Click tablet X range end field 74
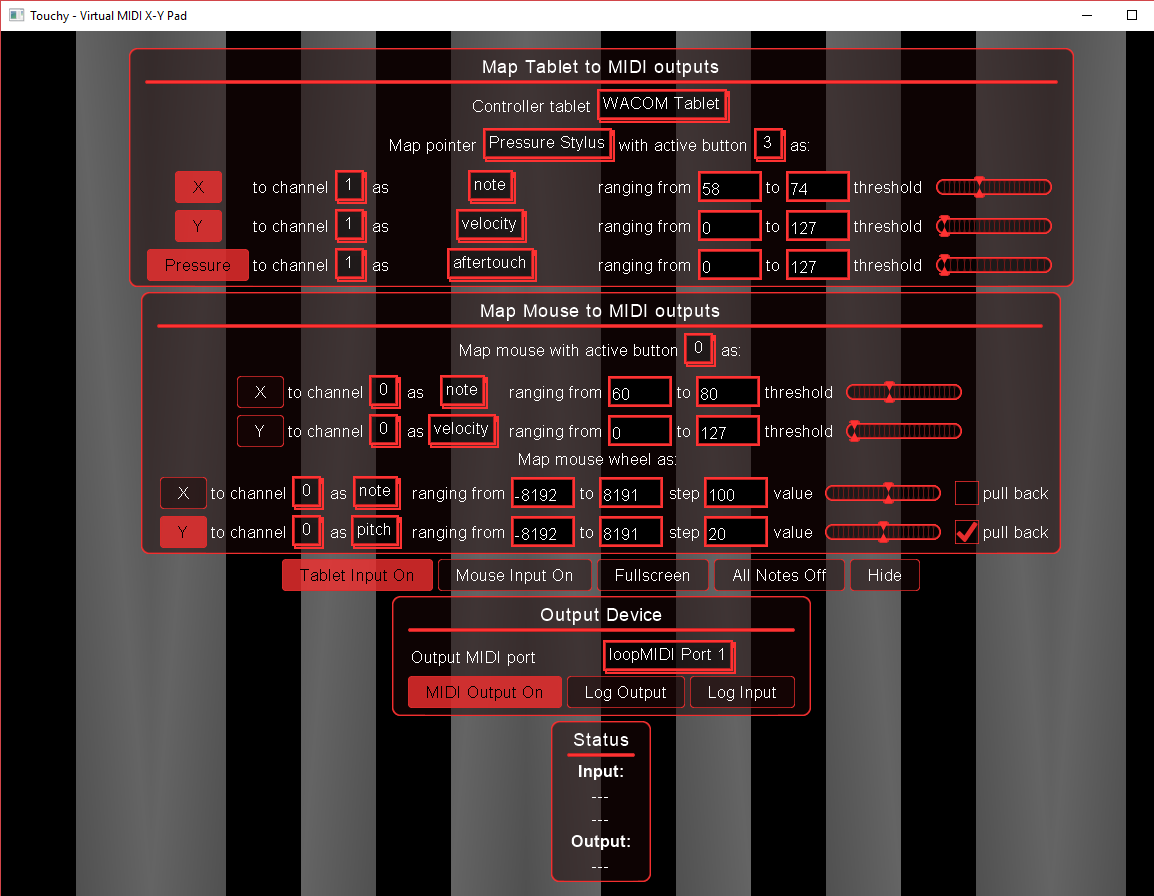This screenshot has width=1154, height=896. click(818, 187)
